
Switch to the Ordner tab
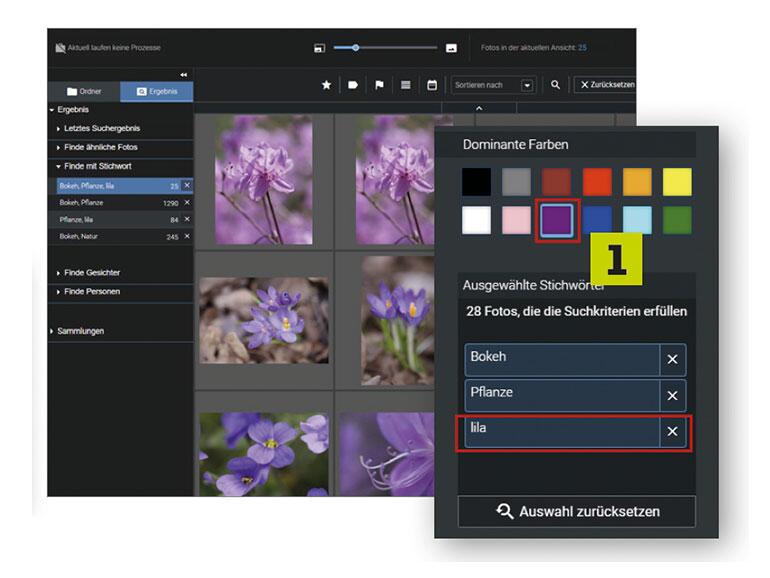(x=84, y=92)
